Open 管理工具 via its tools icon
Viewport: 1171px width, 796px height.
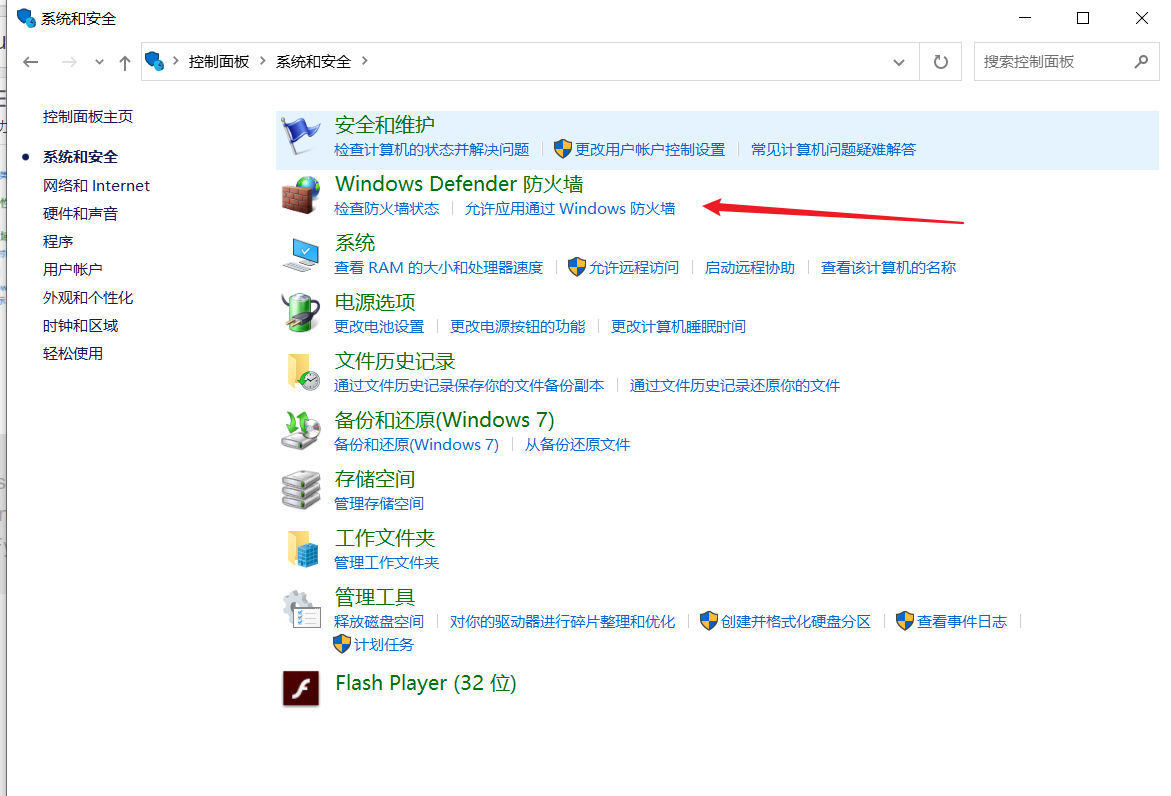click(x=300, y=607)
